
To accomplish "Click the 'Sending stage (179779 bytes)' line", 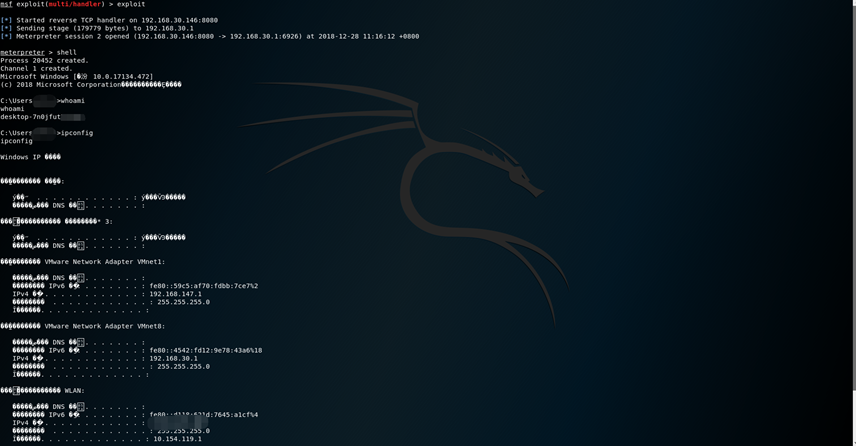I will 97,28.
